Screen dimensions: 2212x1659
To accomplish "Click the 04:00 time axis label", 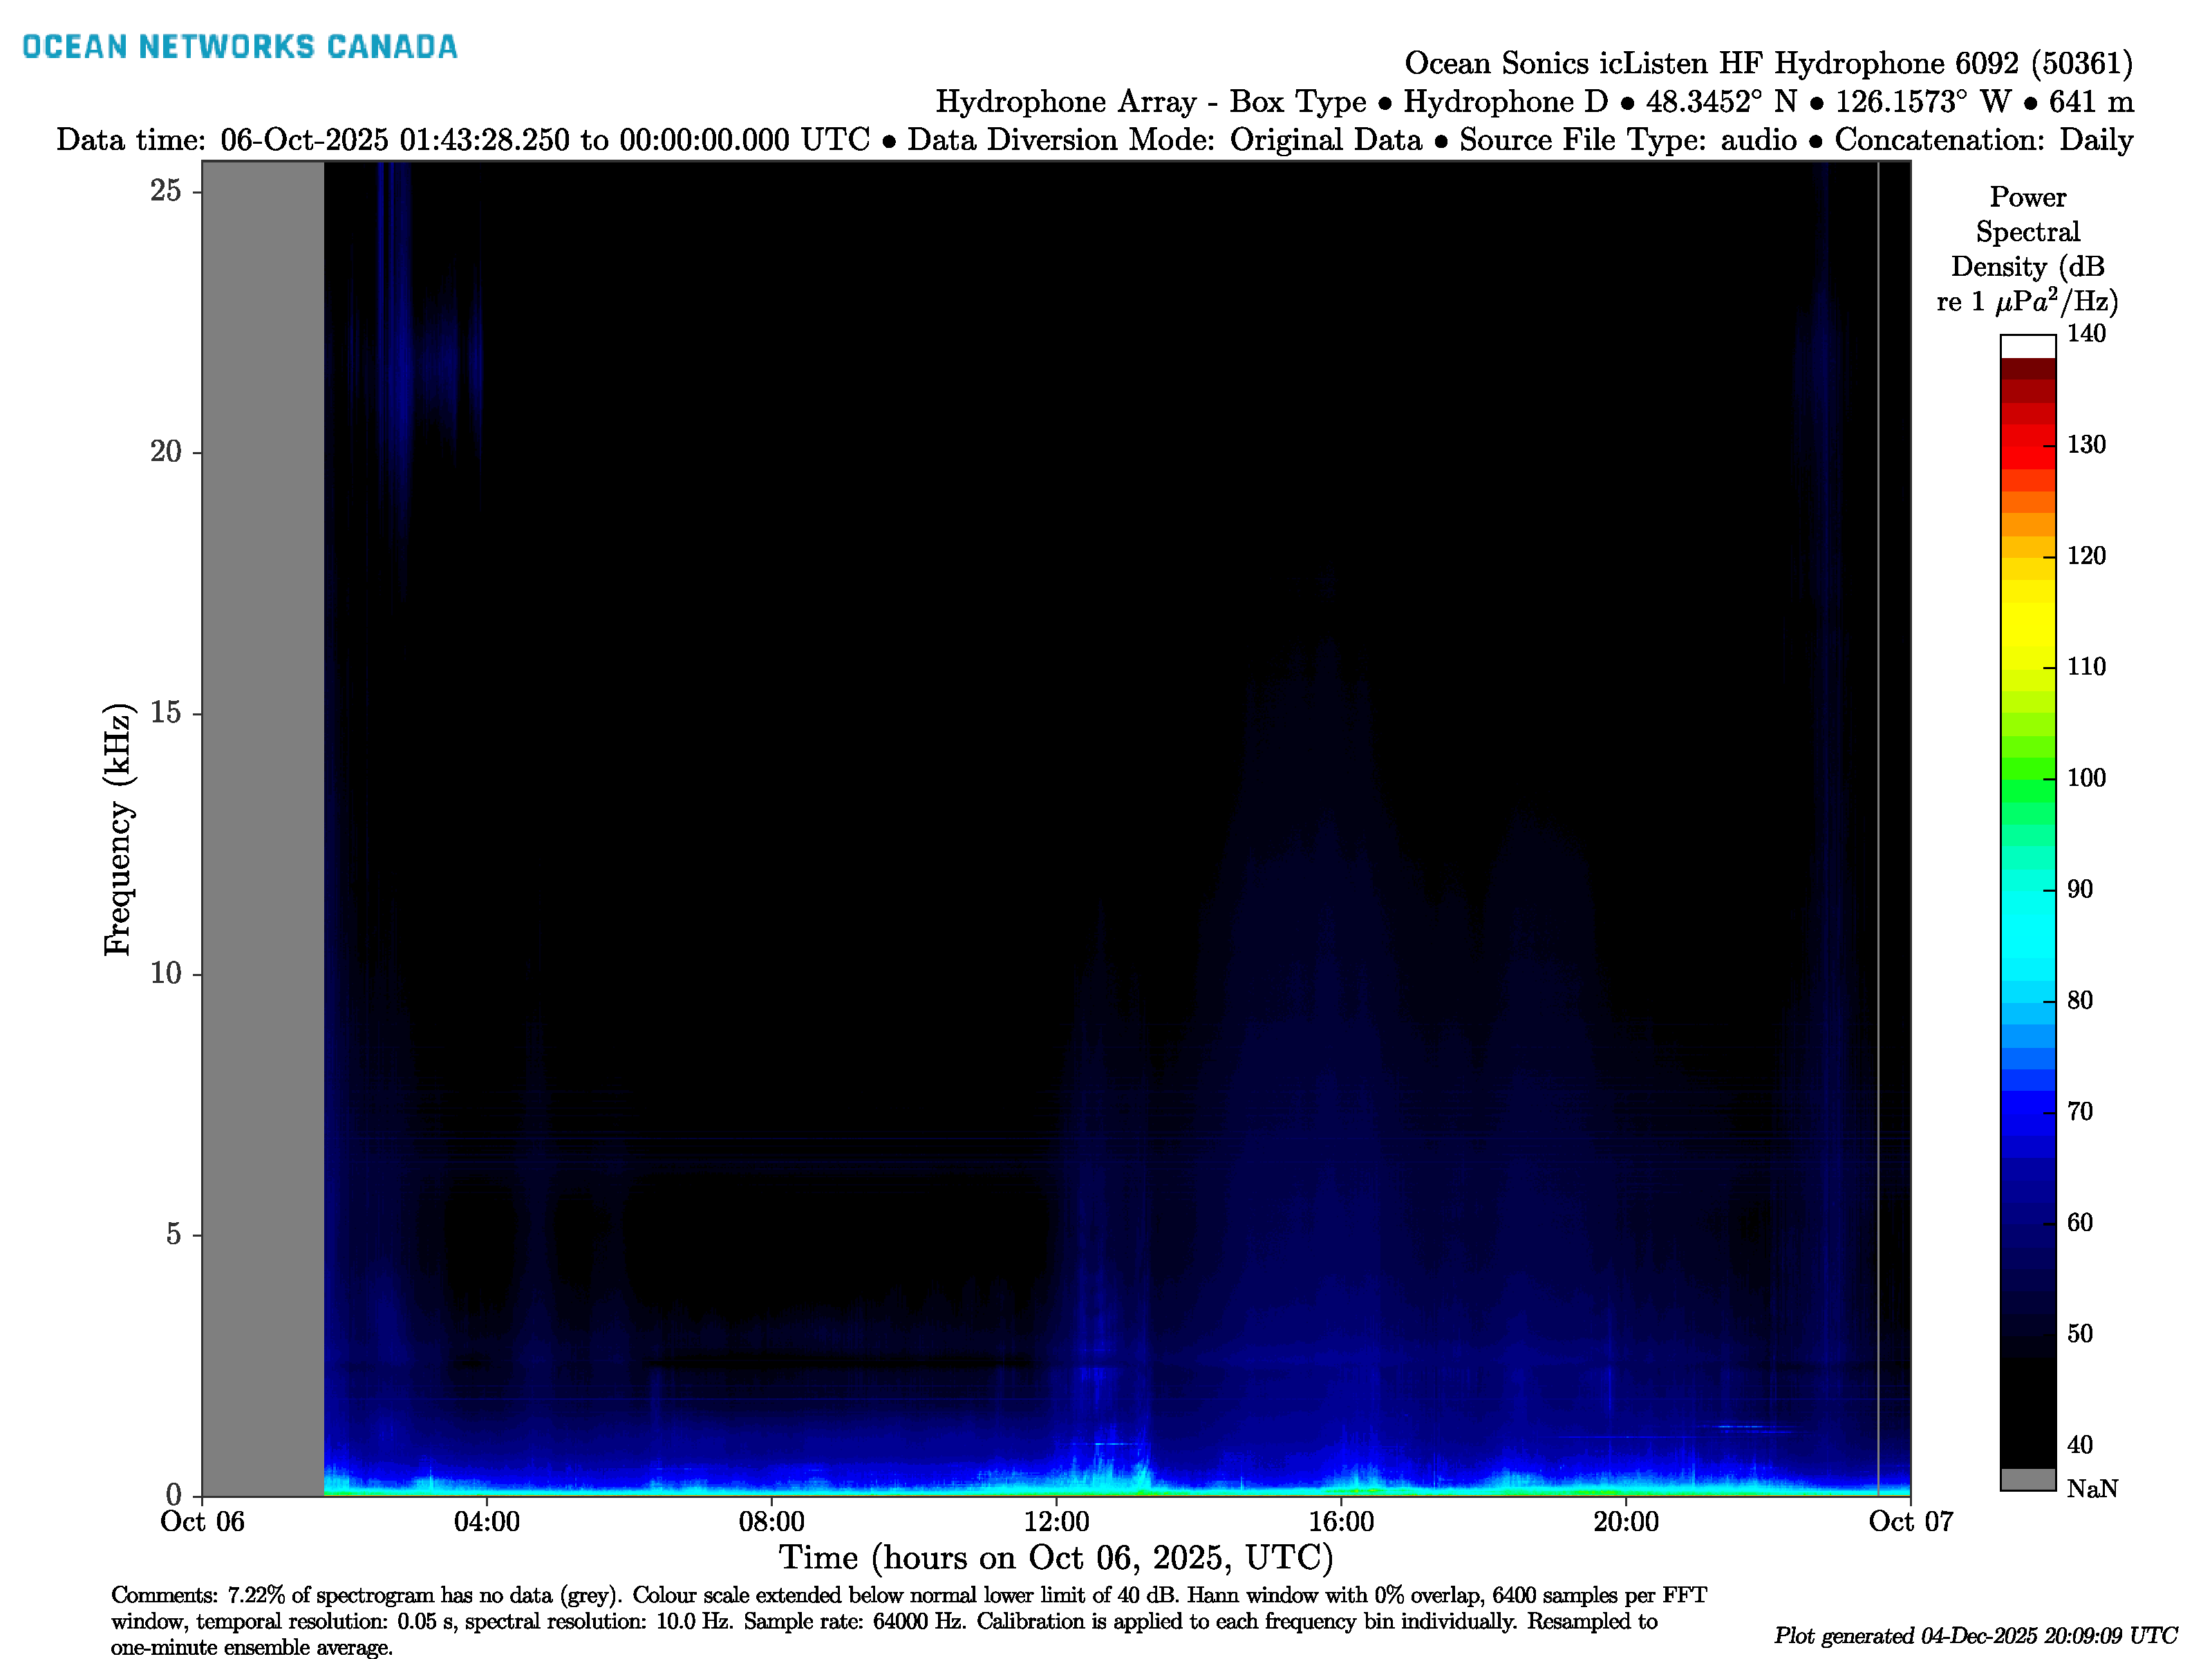I will click(487, 1522).
